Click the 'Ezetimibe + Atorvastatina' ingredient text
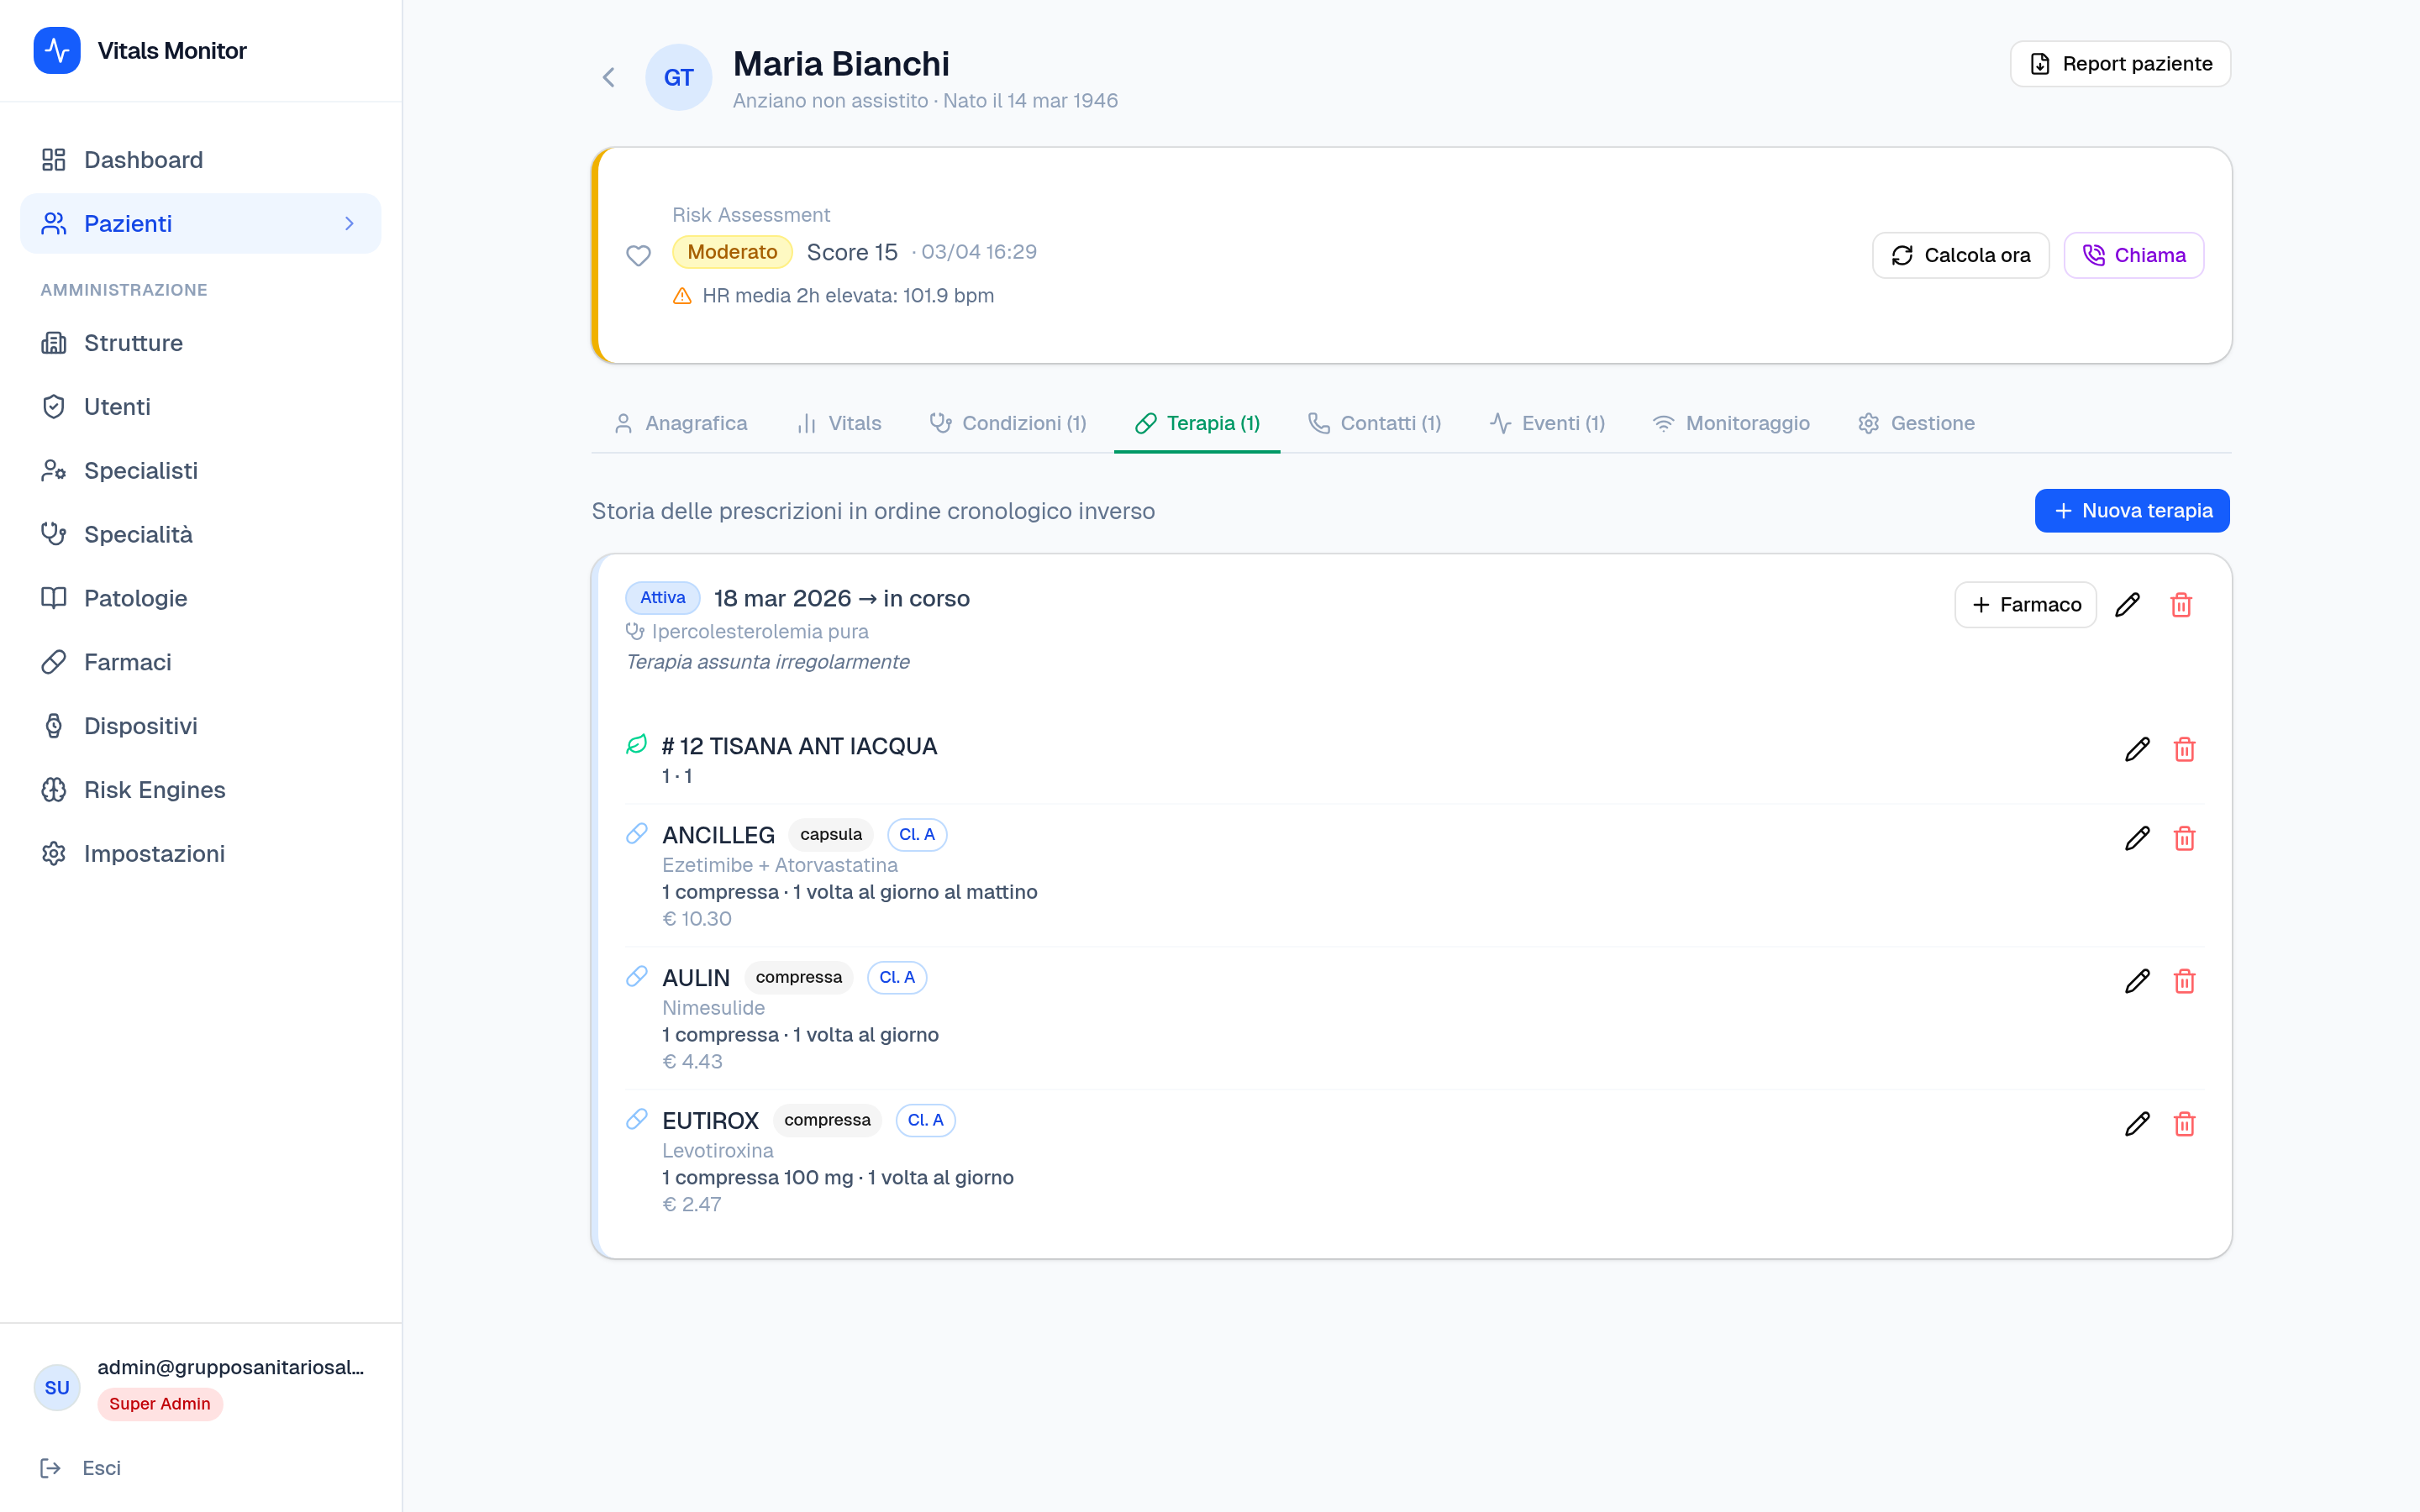 (780, 865)
